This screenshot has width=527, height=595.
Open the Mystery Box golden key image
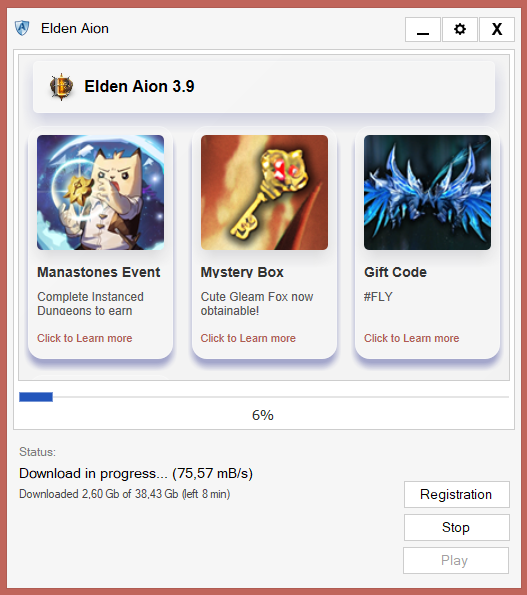coord(264,192)
